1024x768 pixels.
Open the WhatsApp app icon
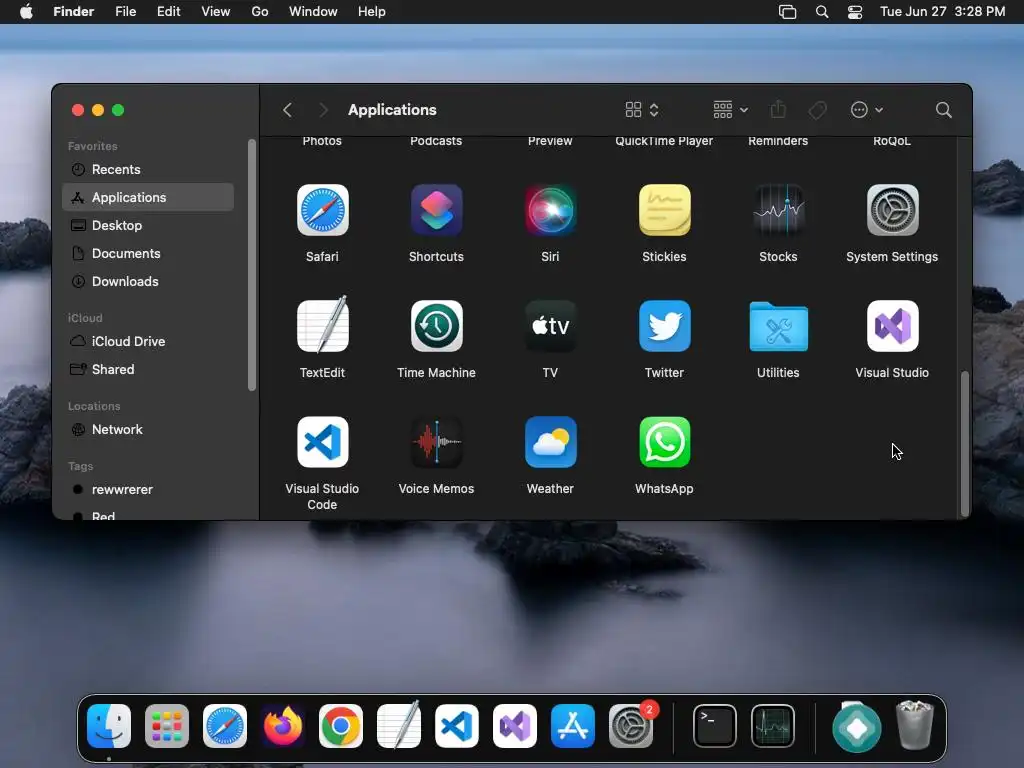coord(664,442)
